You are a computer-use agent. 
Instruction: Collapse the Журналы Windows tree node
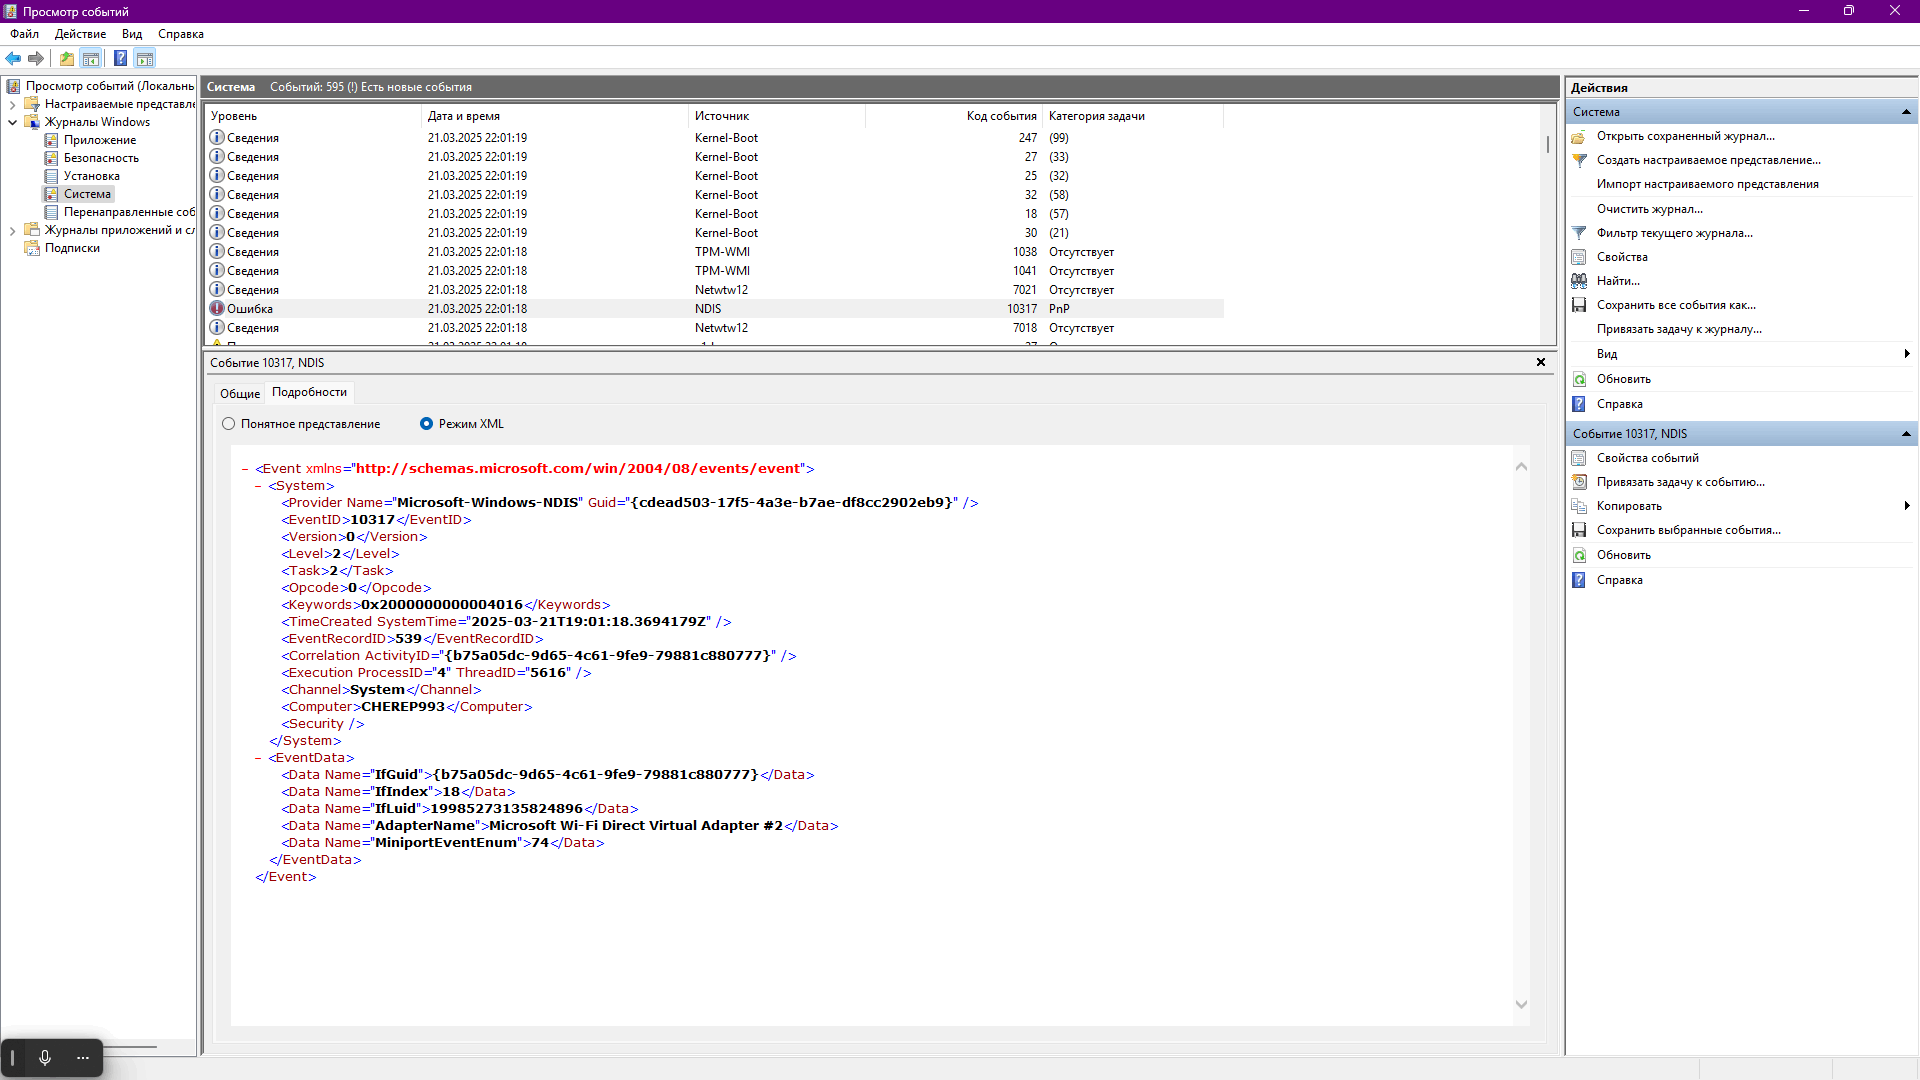click(12, 122)
